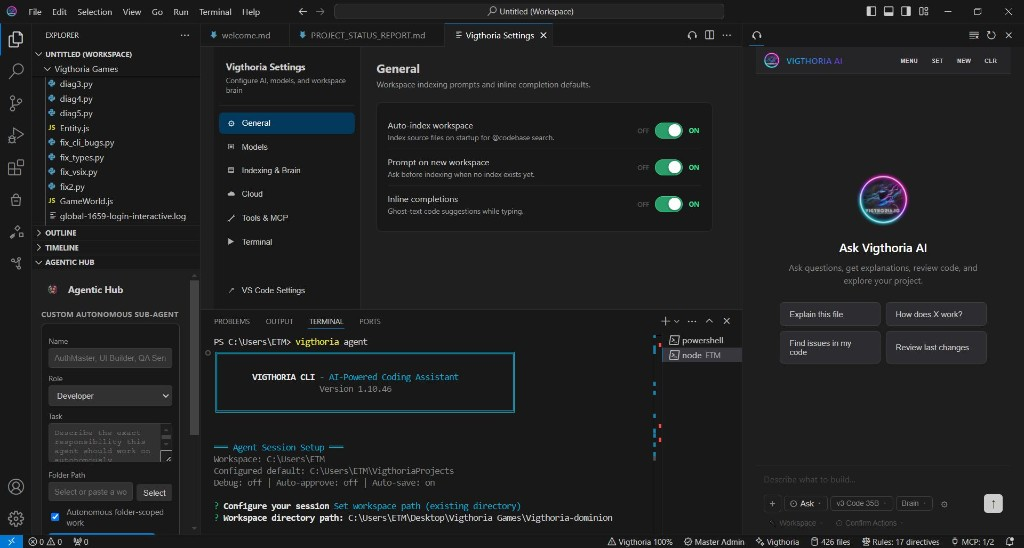Screen dimensions: 1024x548
Task: Open the Role dropdown showing Developer
Action: (x=110, y=396)
